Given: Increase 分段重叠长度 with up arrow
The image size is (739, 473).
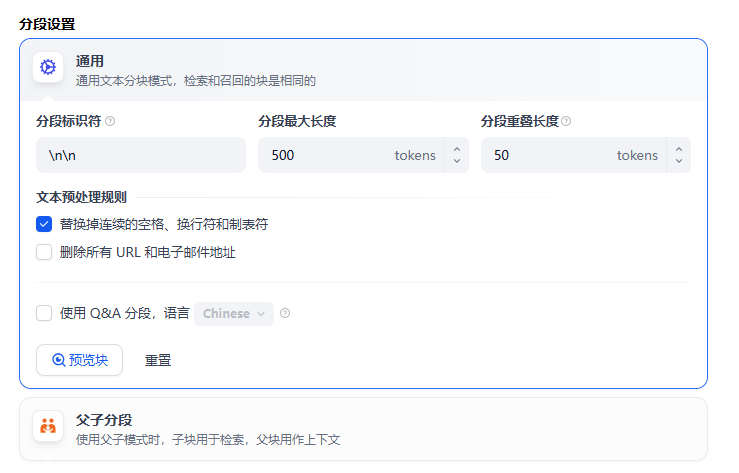Looking at the screenshot, I should pos(679,149).
